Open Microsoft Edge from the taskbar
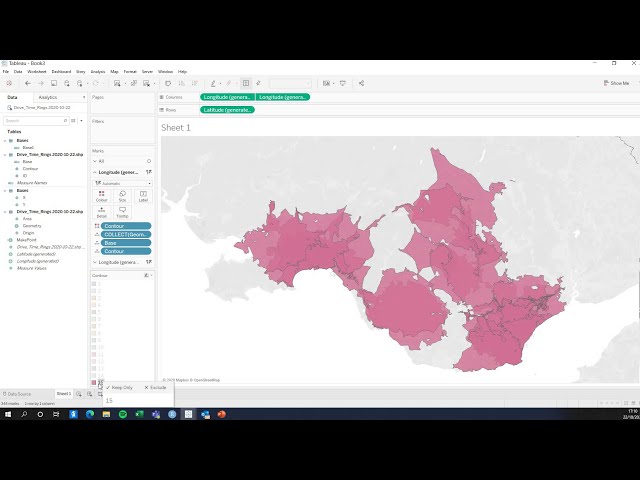The image size is (640, 480). [90, 414]
